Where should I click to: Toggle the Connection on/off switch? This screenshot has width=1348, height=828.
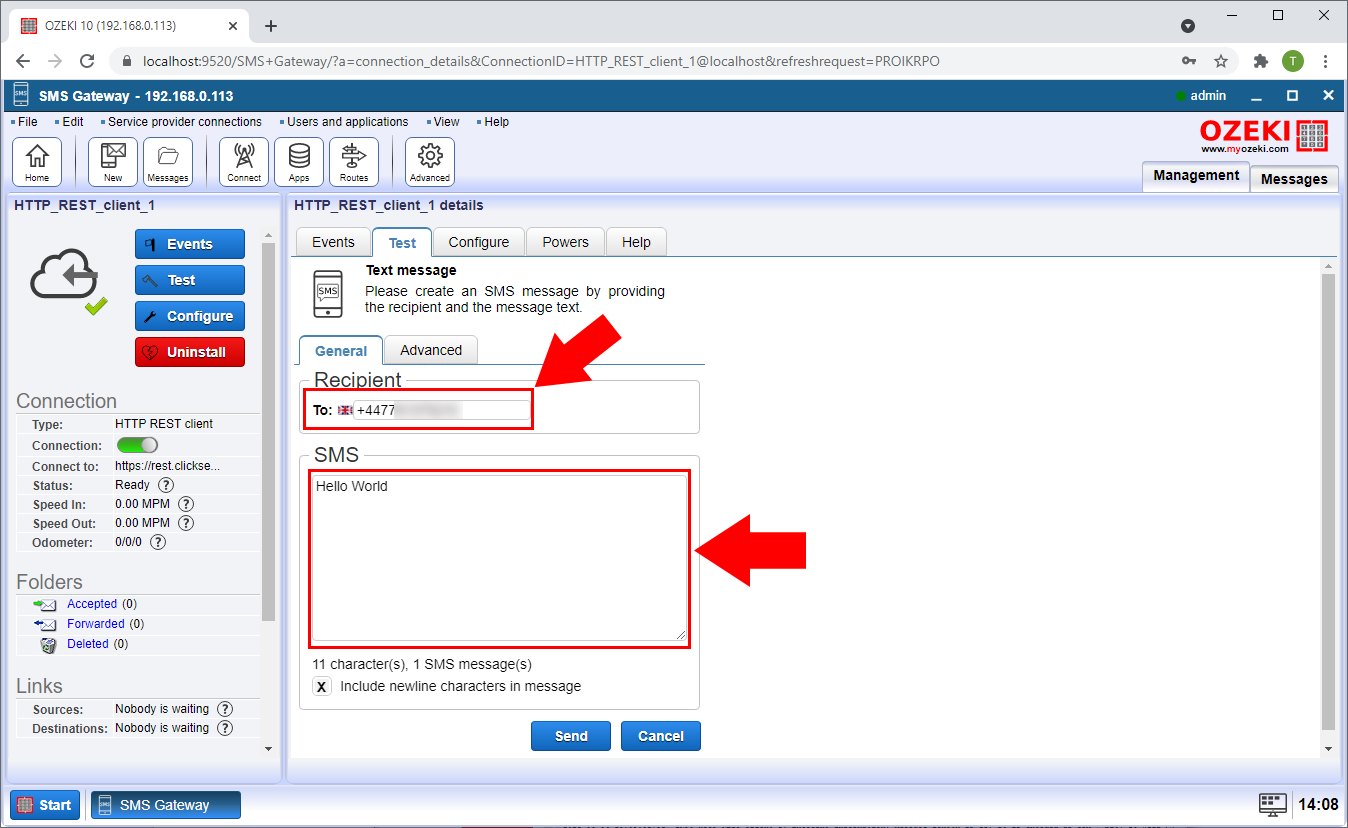click(x=137, y=445)
